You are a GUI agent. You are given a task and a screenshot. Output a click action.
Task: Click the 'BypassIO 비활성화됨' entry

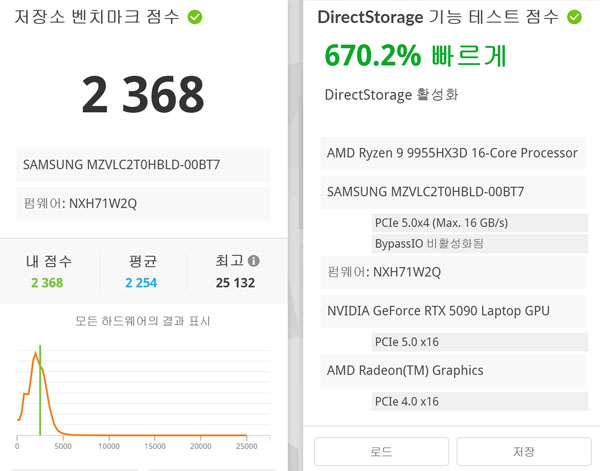coord(480,244)
